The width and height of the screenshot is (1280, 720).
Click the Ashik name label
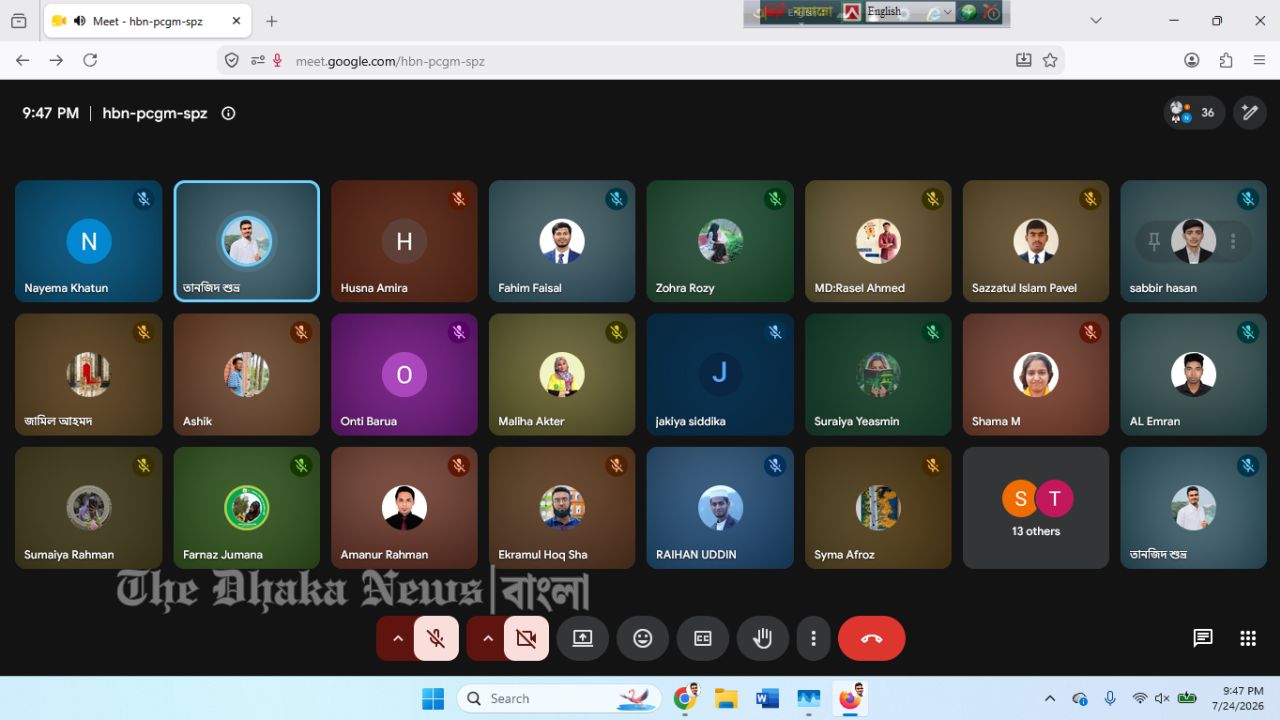(x=197, y=421)
